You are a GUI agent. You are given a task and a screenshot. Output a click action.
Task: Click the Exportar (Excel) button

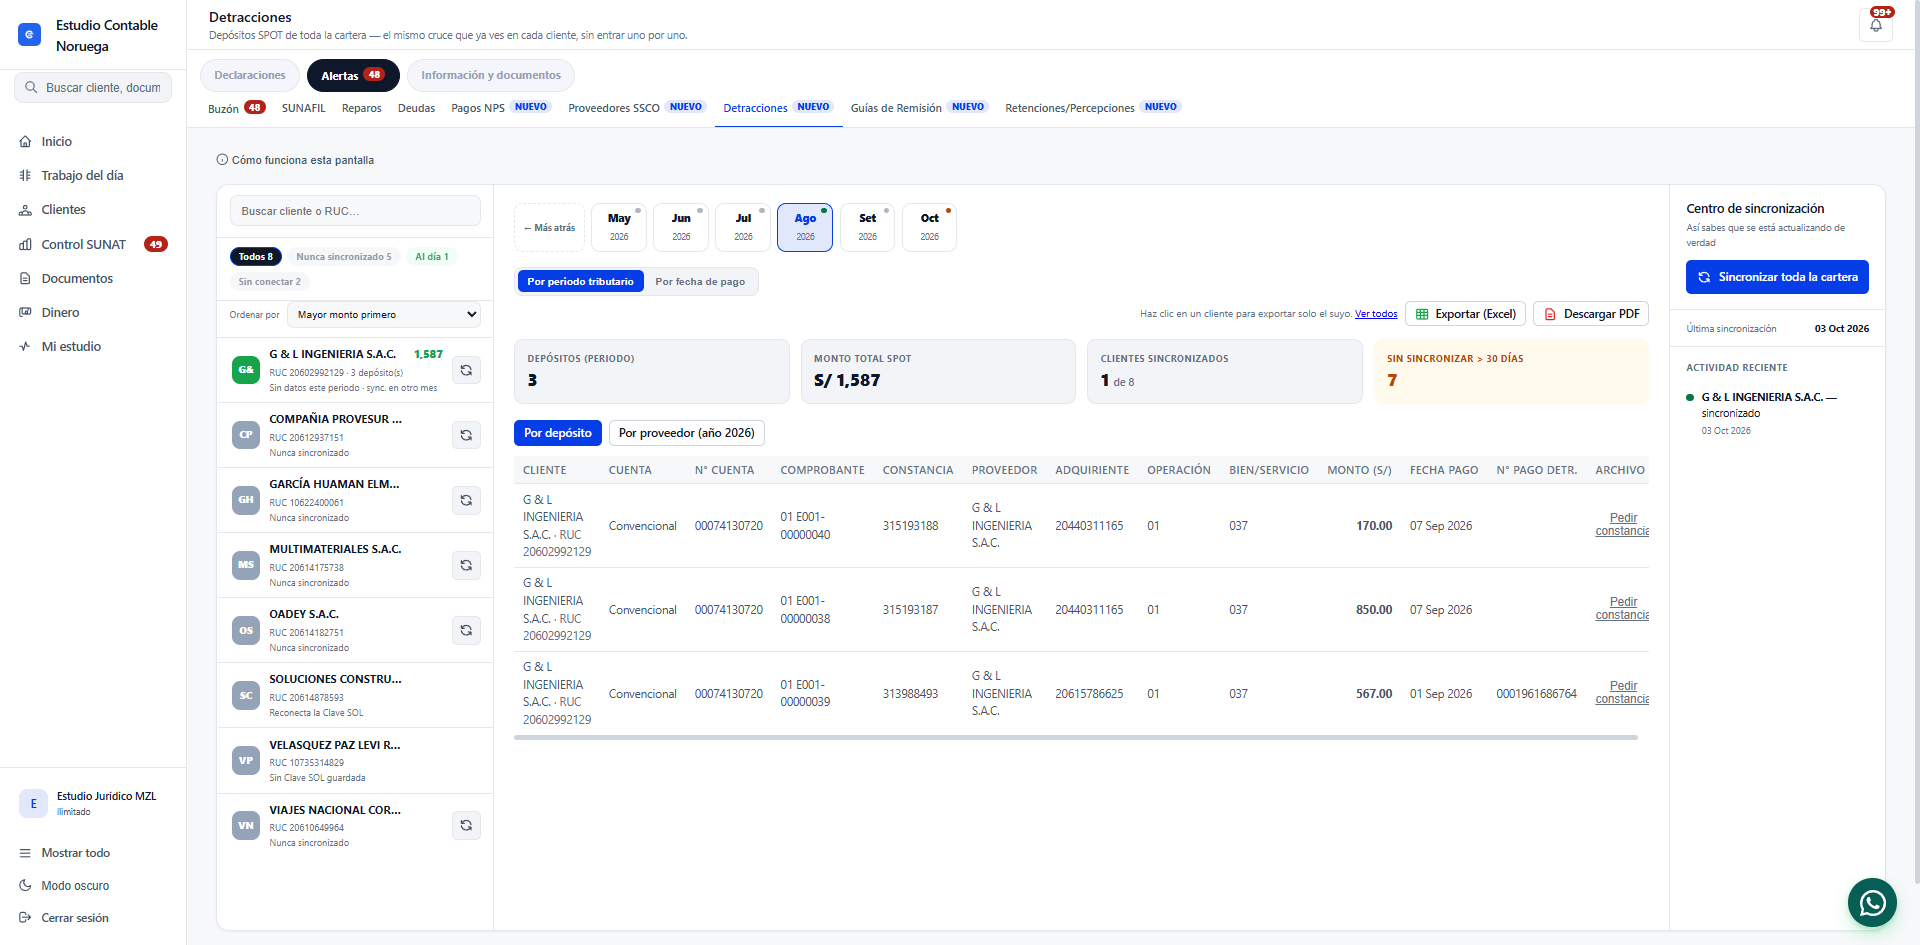coord(1466,314)
